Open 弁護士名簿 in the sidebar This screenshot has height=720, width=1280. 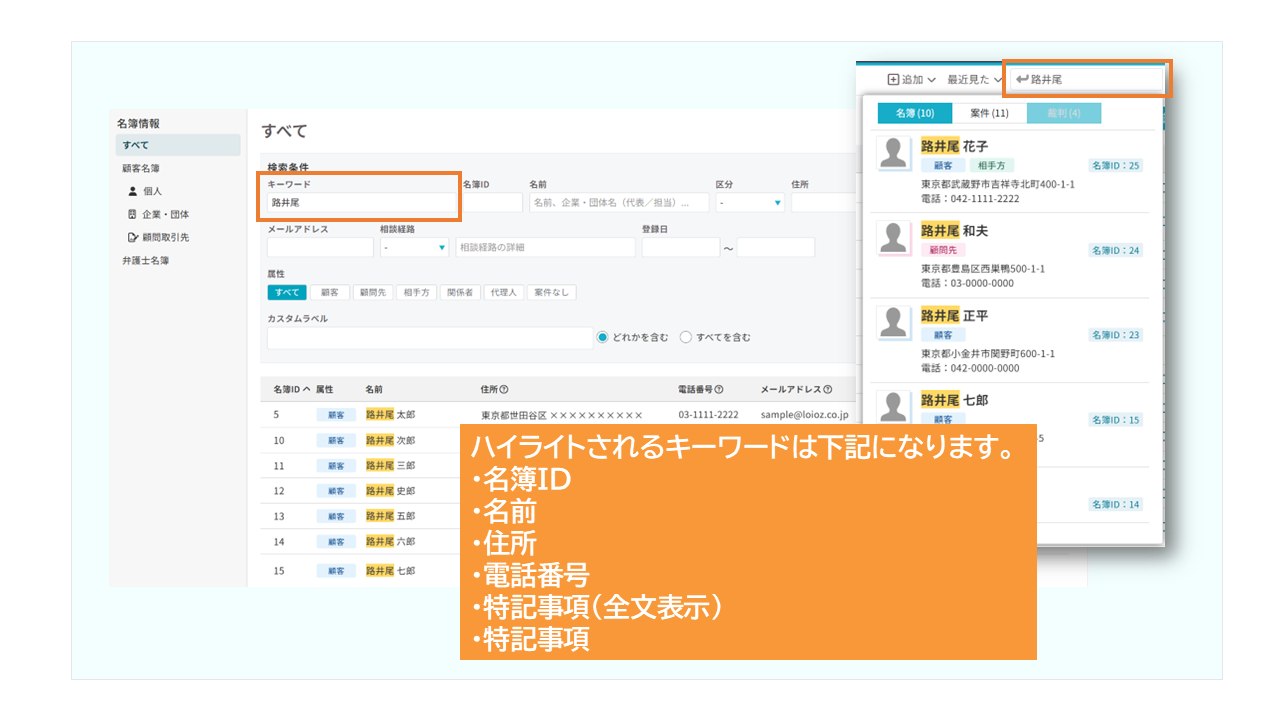point(146,260)
